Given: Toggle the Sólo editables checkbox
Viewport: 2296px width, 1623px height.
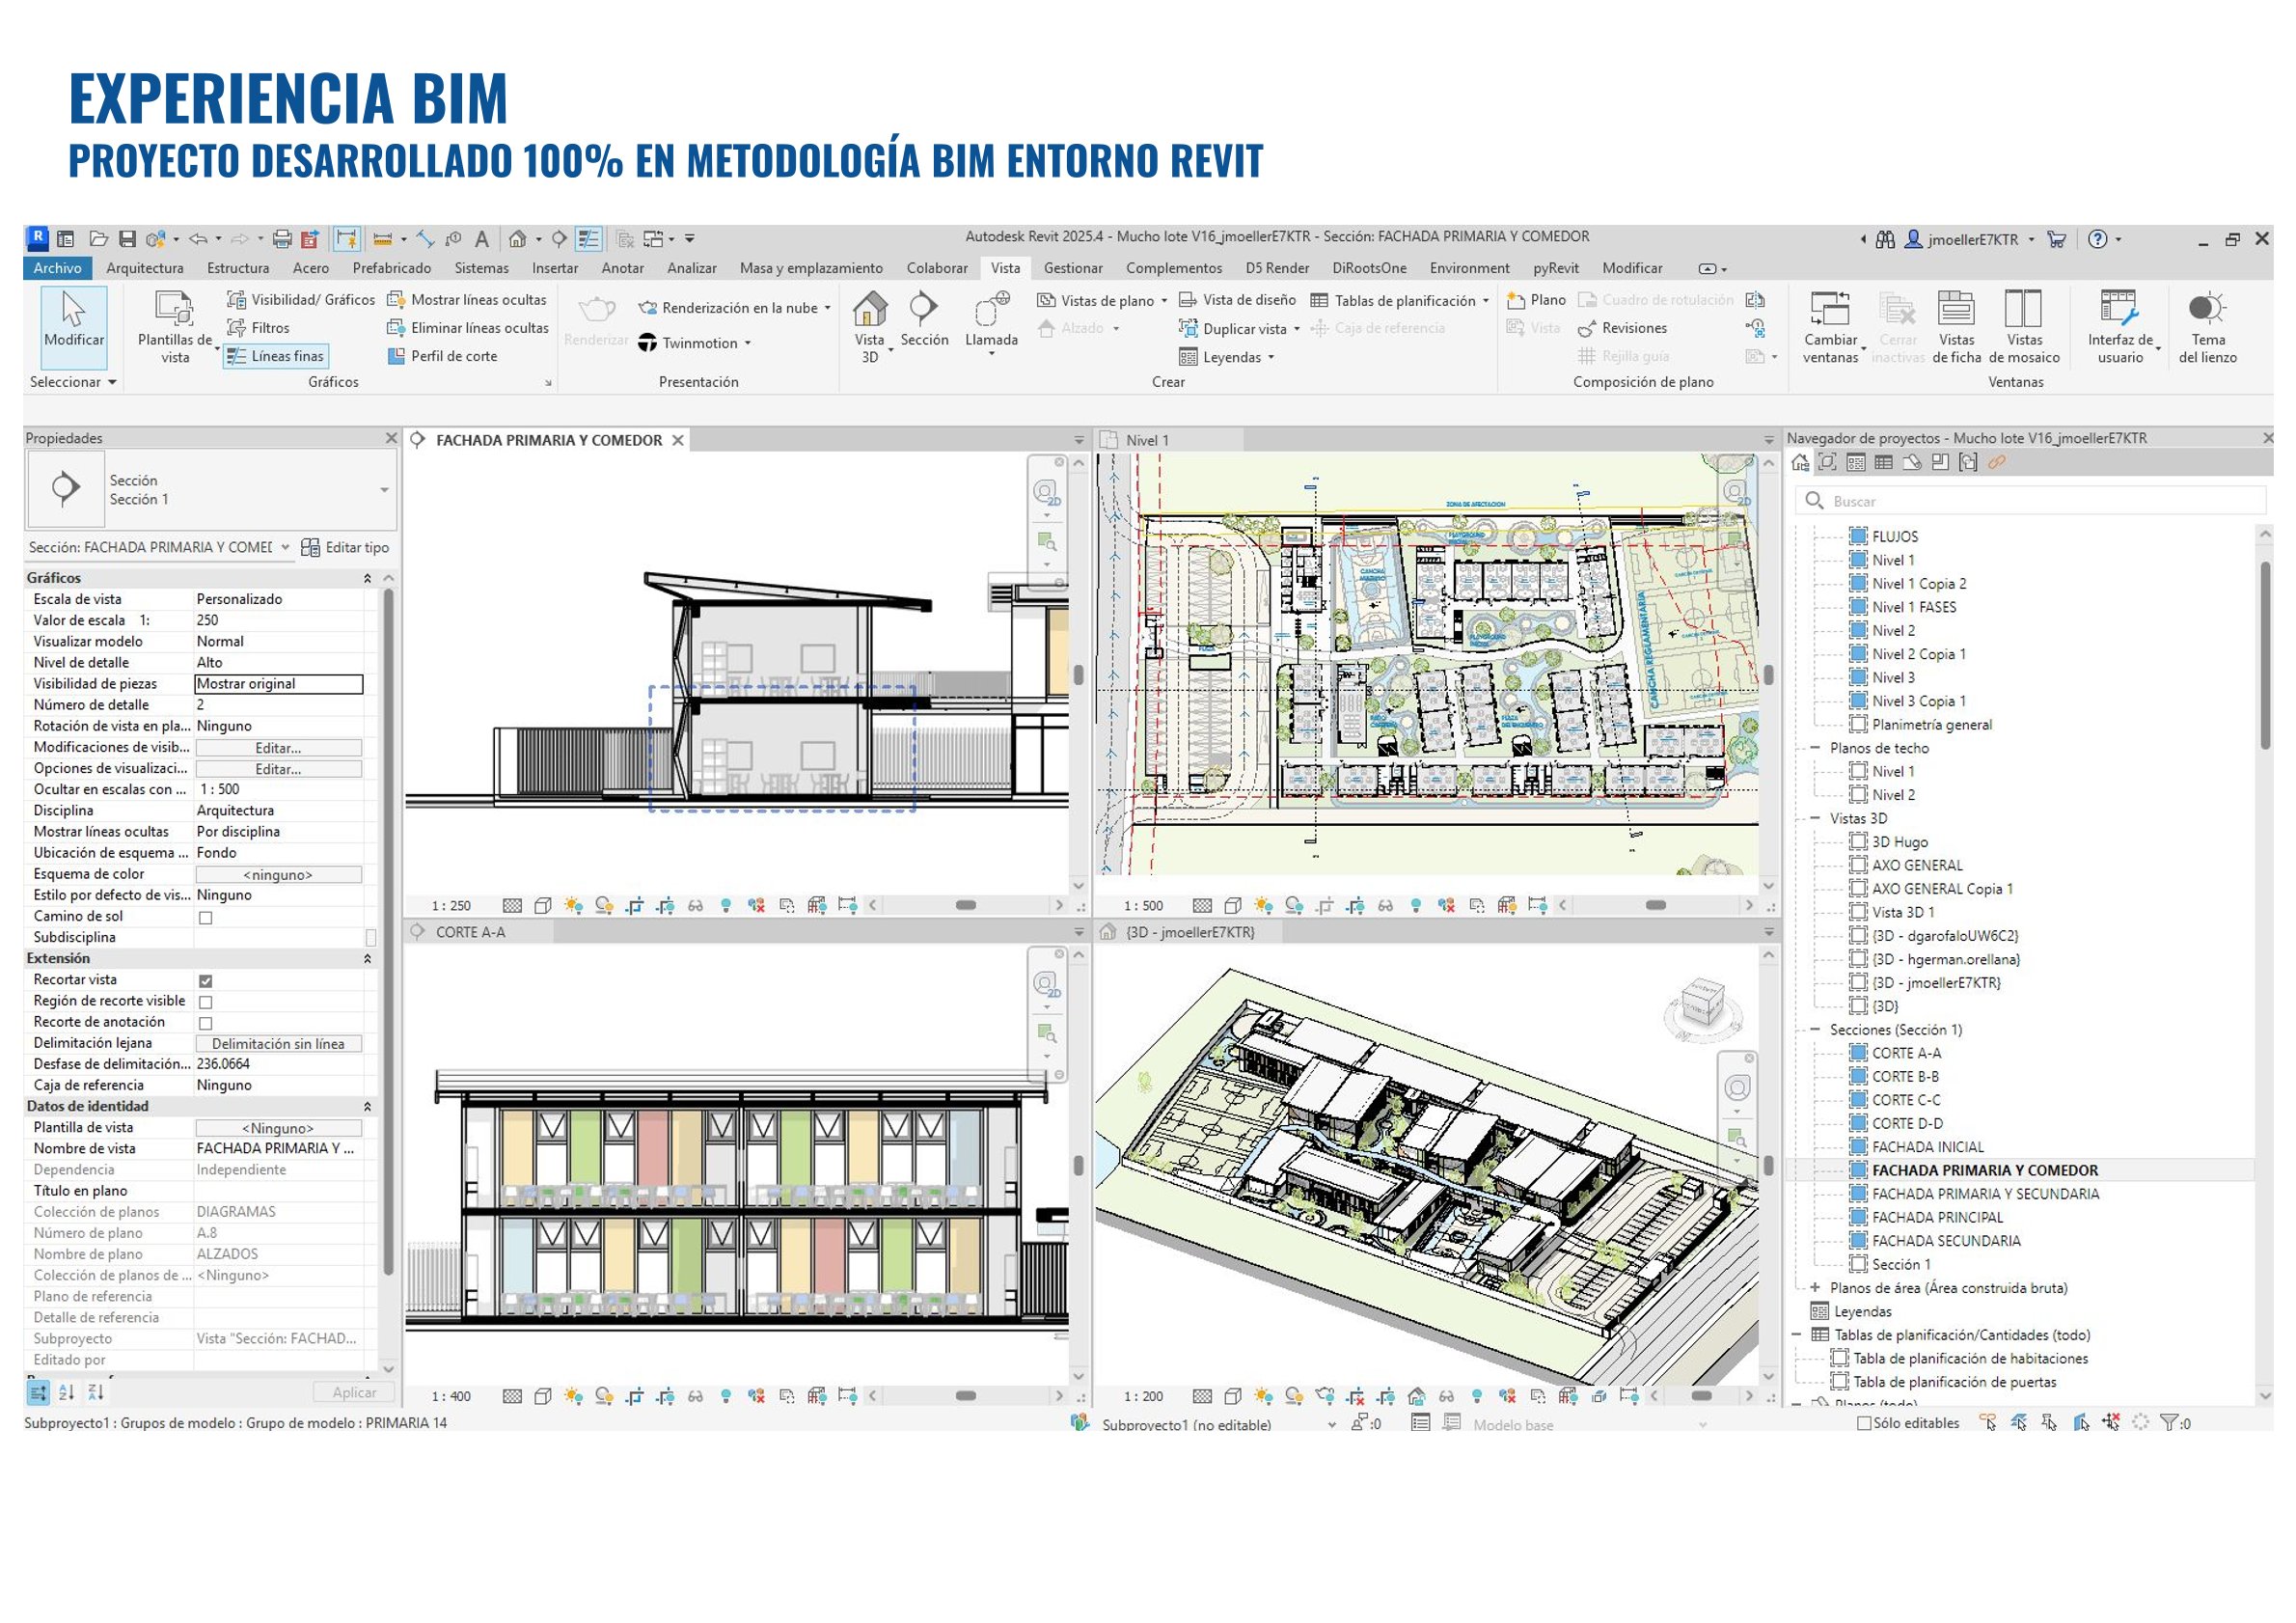Looking at the screenshot, I should 1864,1423.
